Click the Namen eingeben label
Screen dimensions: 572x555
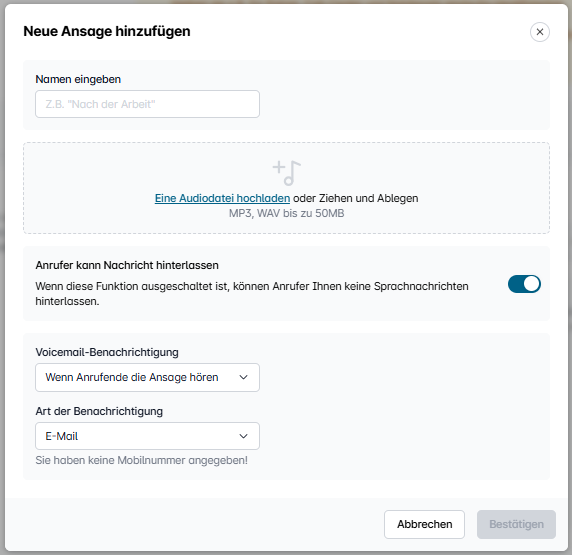point(78,79)
